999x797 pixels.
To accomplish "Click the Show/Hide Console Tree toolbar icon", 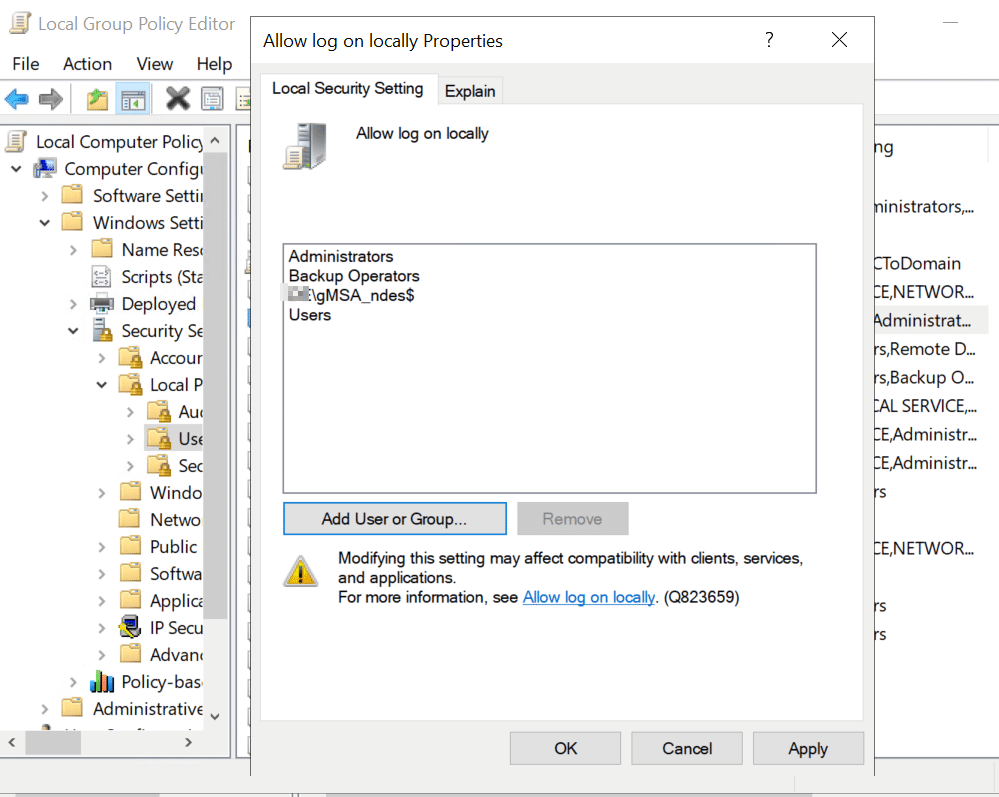I will click(132, 98).
